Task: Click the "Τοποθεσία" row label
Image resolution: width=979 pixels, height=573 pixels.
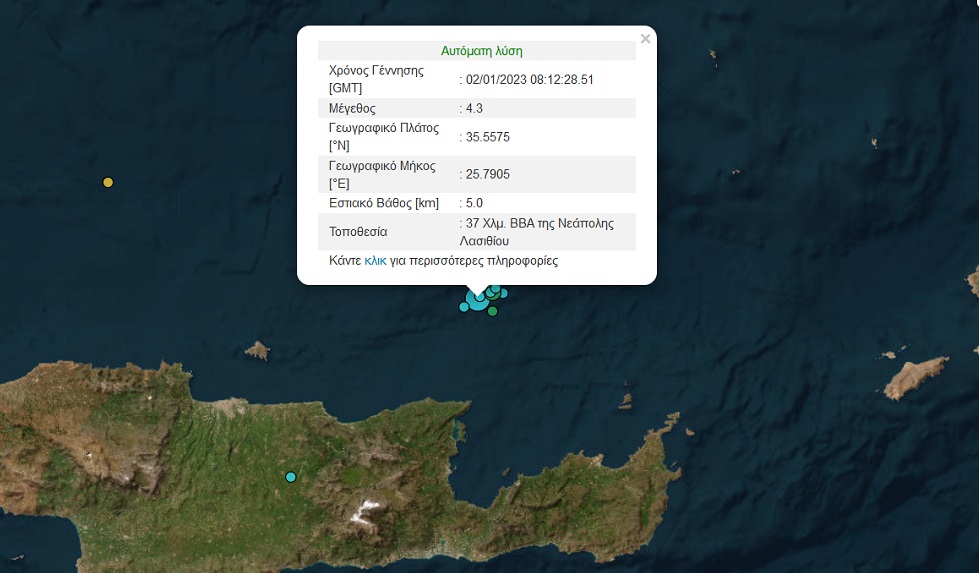Action: coord(357,232)
